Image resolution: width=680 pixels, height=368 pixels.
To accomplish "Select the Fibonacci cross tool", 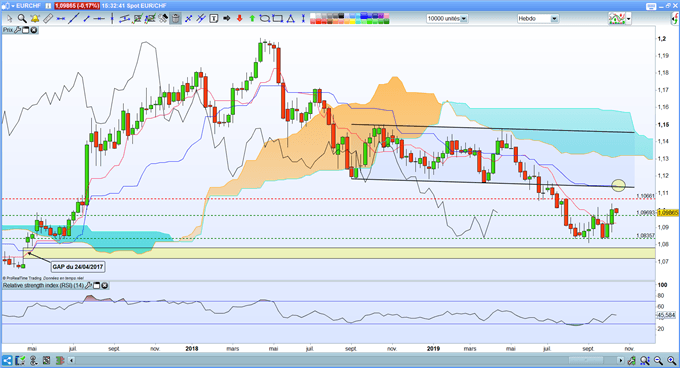I will [189, 19].
